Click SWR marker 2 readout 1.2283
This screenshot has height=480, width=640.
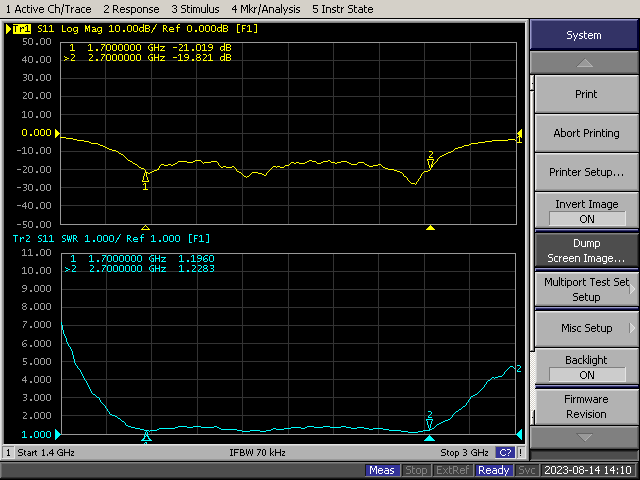[x=196, y=269]
